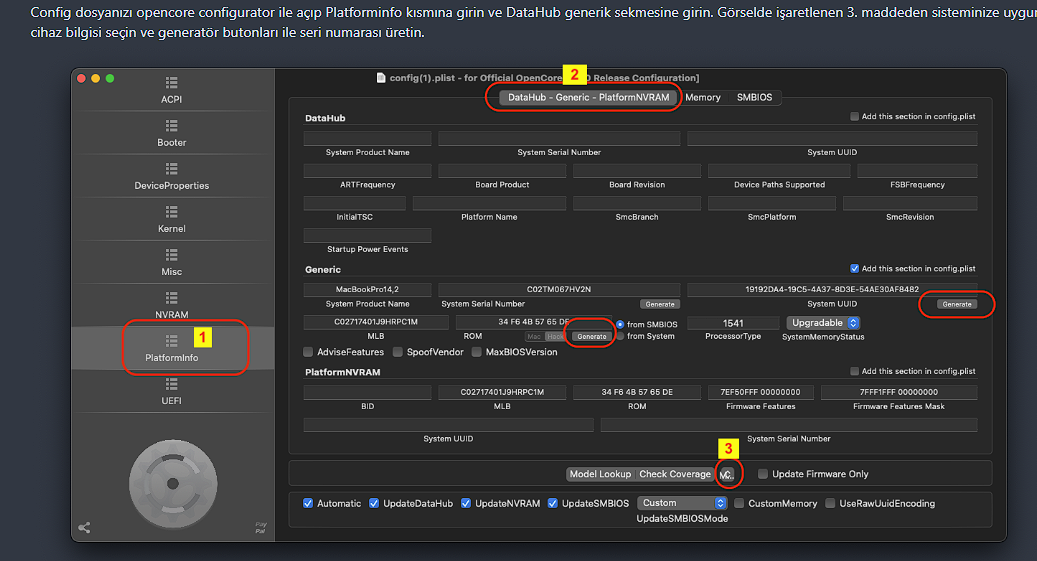Viewport: 1037px width, 561px height.
Task: Click DataHub ARTFrequency field
Action: click(x=368, y=171)
